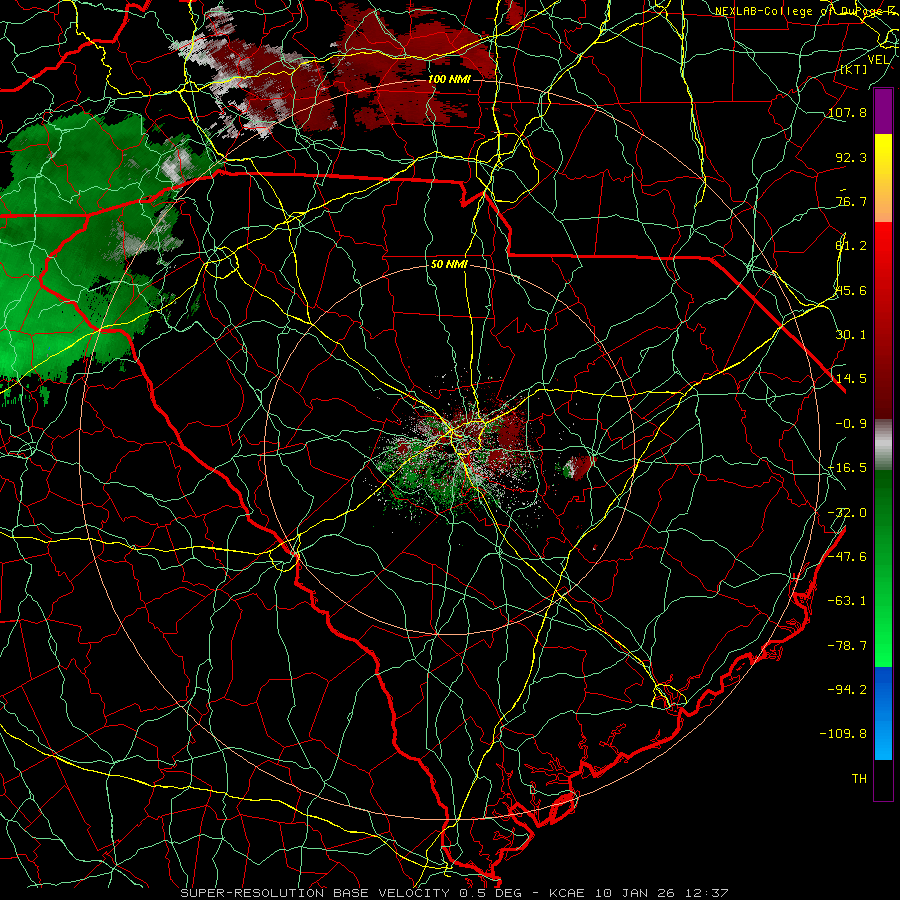
Task: Click the 45.6 scale value
Action: 851,290
